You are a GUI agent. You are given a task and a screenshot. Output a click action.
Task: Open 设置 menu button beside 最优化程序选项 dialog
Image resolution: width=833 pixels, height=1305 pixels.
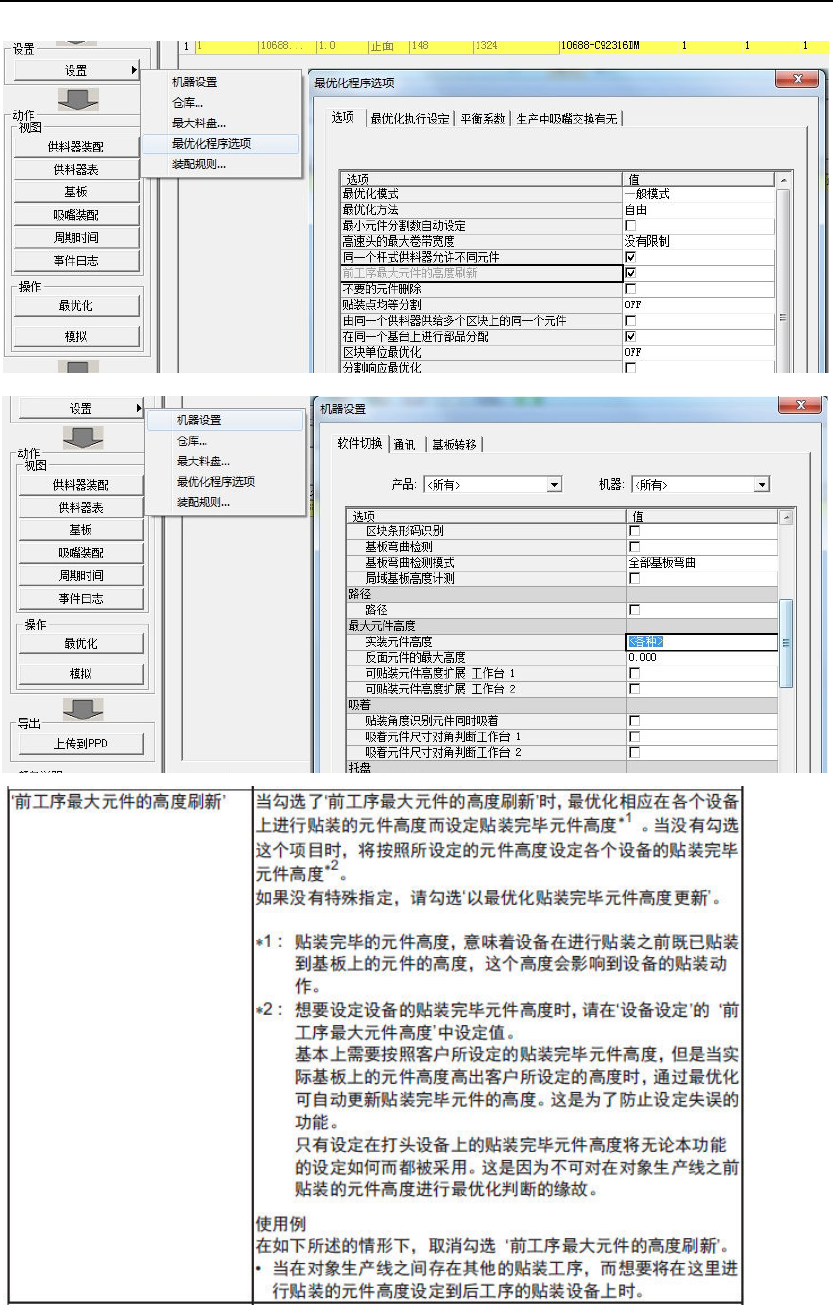[x=76, y=70]
